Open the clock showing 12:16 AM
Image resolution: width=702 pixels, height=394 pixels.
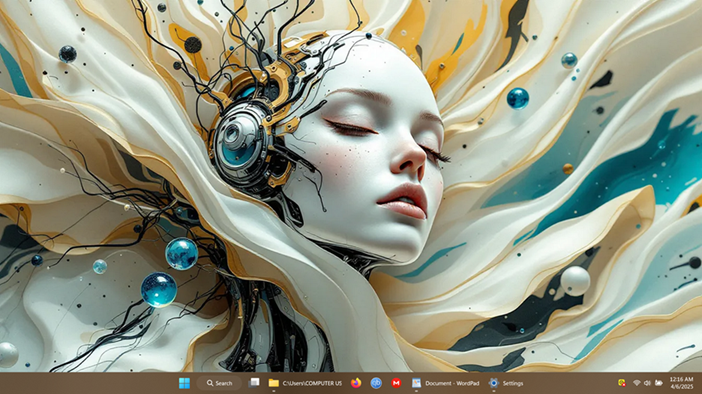681,379
